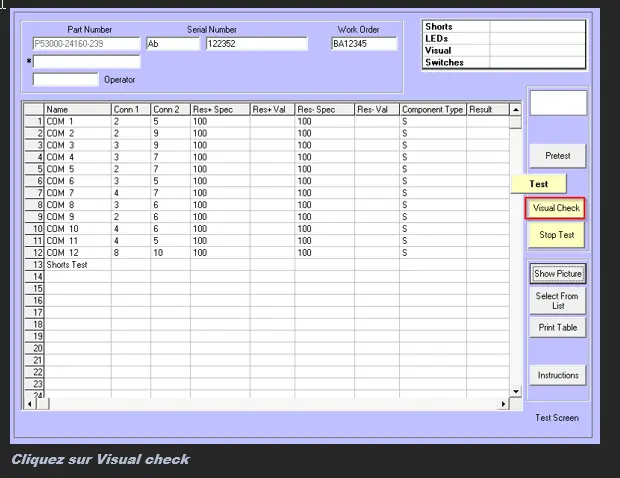Click the Visual row in status table
620x478 pixels.
tap(504, 51)
